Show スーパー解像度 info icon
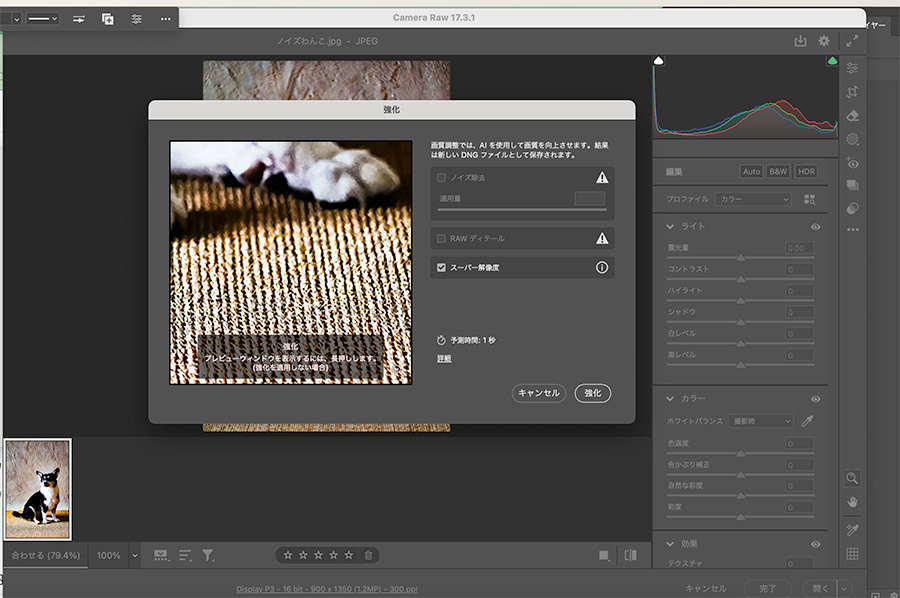The image size is (900, 598). [602, 267]
